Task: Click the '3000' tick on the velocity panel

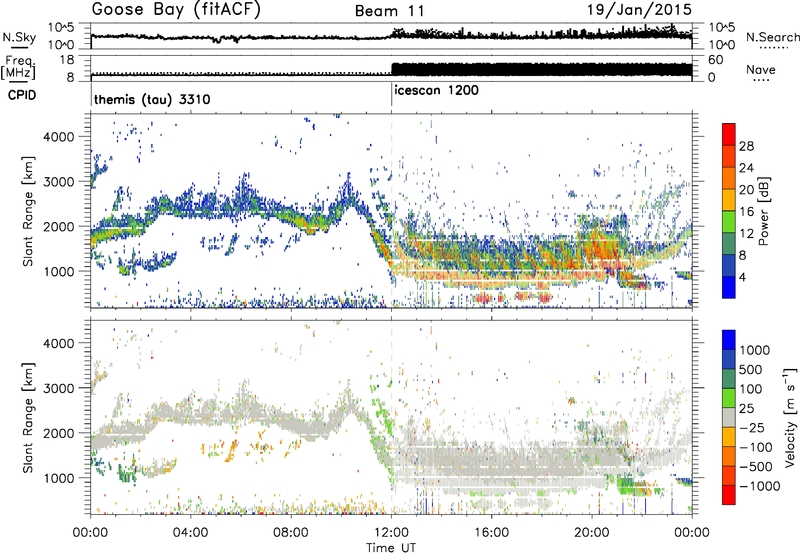Action: tap(58, 388)
